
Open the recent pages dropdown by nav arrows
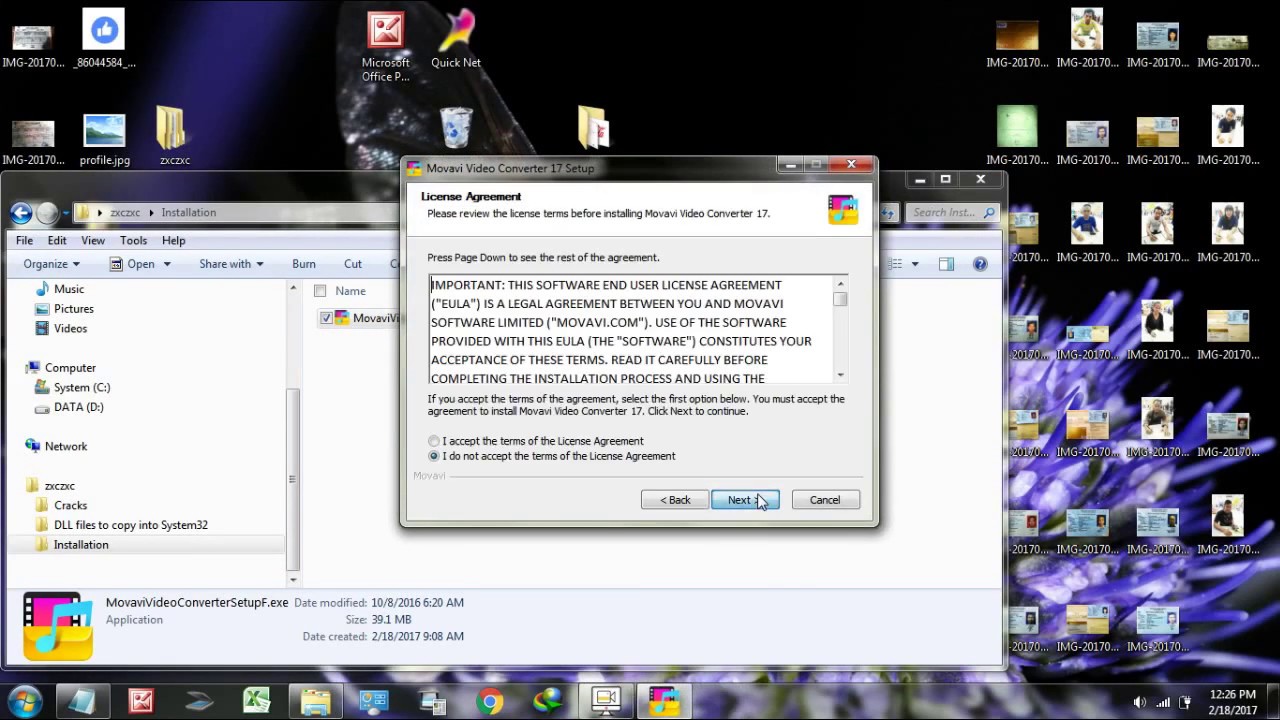coord(66,213)
